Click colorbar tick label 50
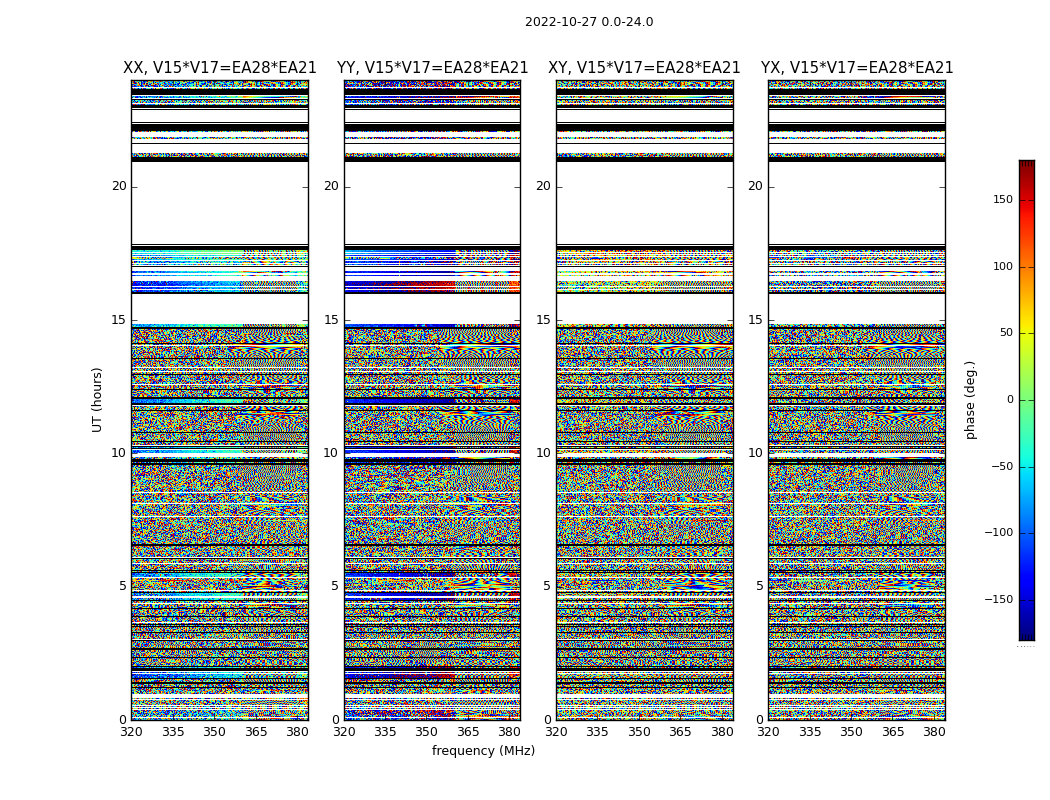The height and width of the screenshot is (800, 1050). coord(1006,333)
